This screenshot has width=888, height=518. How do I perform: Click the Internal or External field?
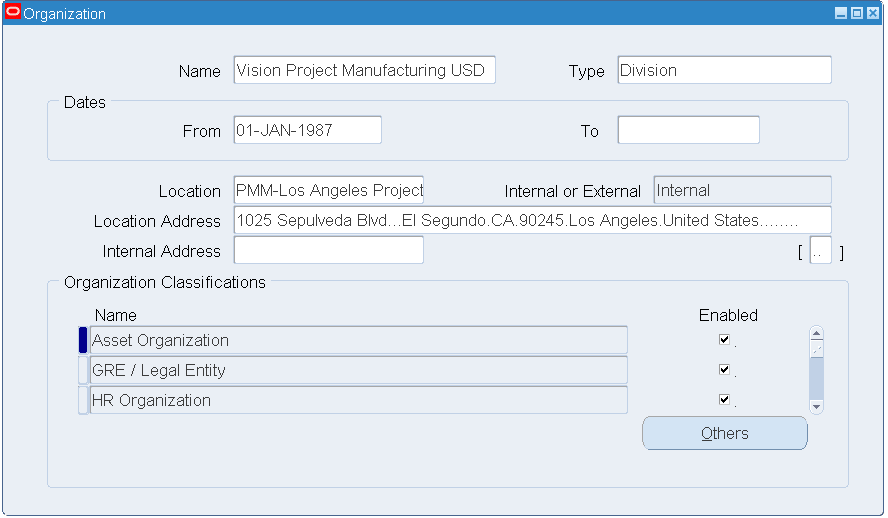point(742,190)
